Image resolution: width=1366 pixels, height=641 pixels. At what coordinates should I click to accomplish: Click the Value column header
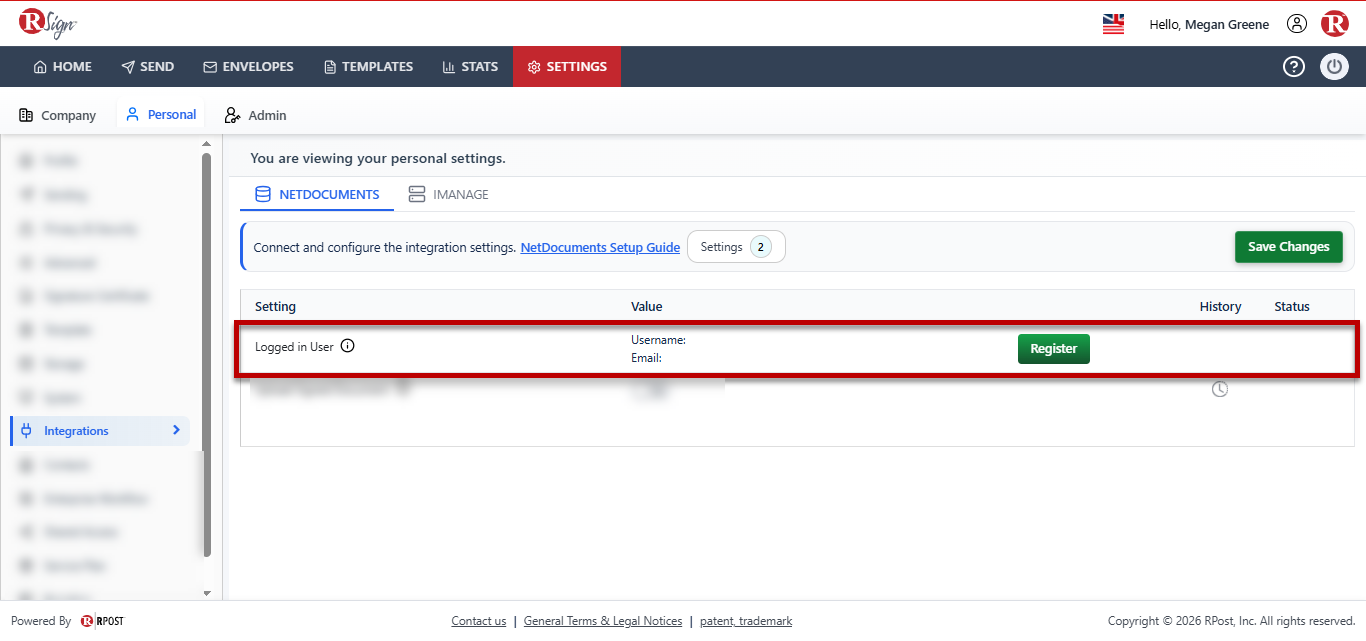click(x=647, y=306)
